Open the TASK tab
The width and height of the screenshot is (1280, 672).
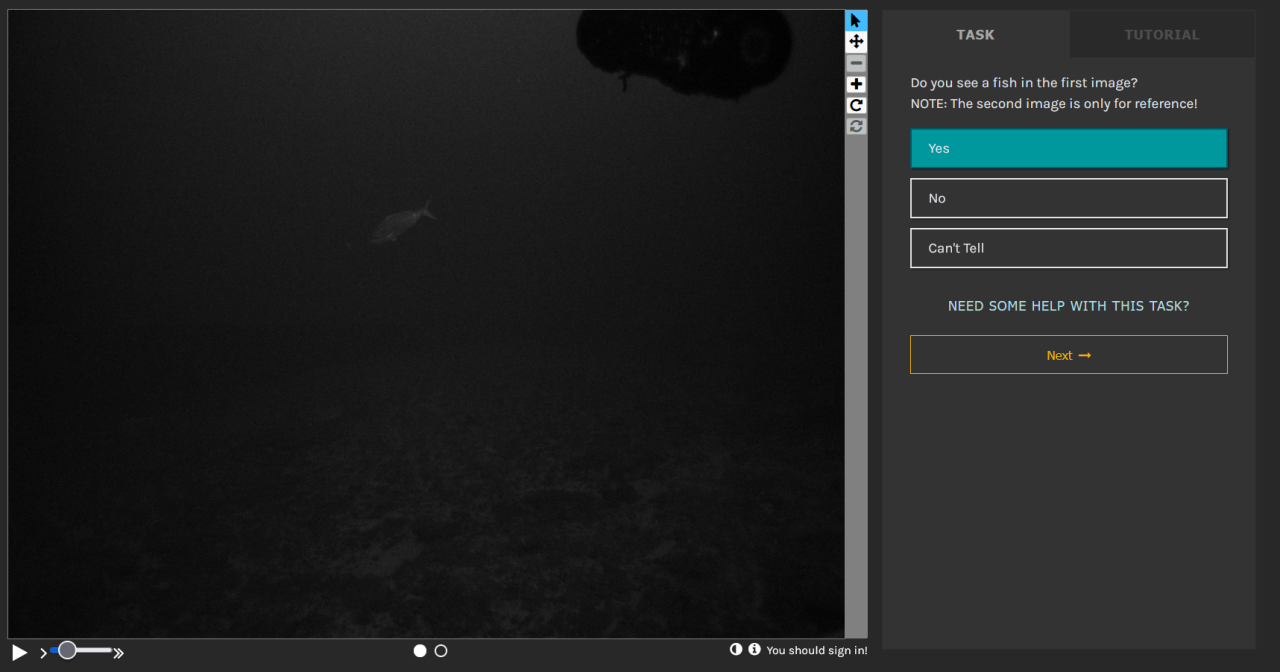pos(975,34)
